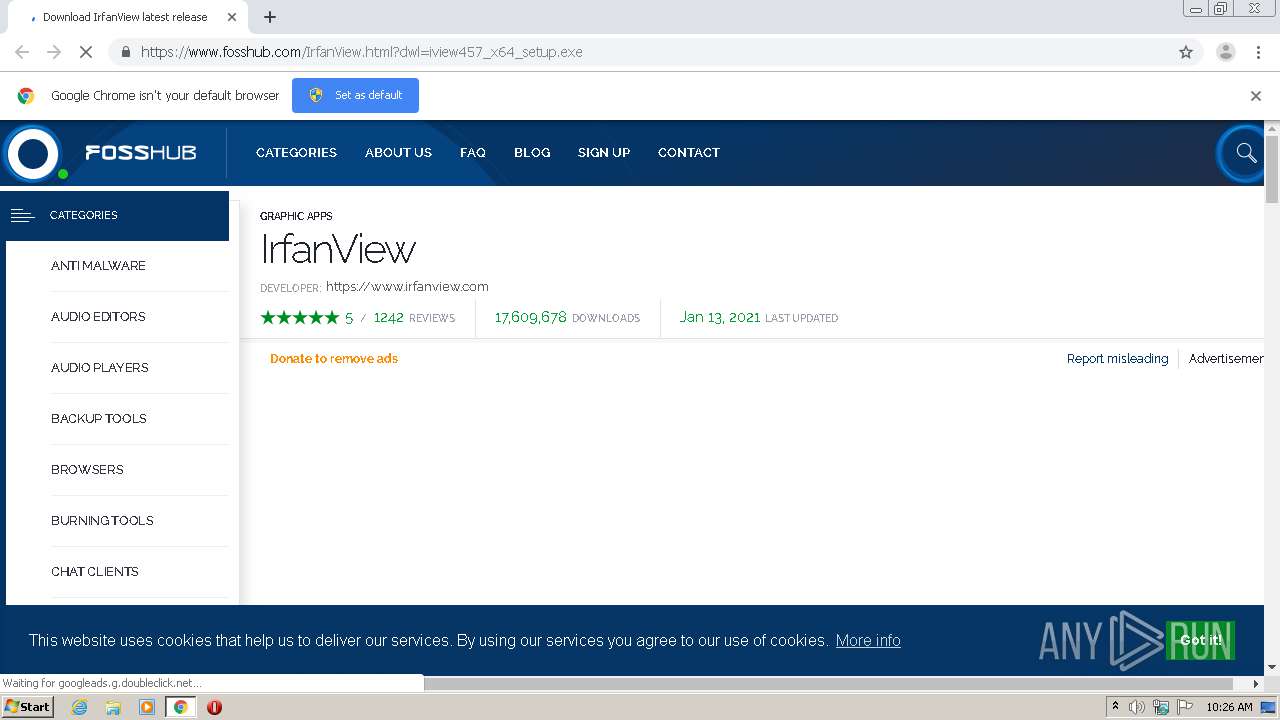Click scroll-down arrow of vertical scrollbar

1272,667
